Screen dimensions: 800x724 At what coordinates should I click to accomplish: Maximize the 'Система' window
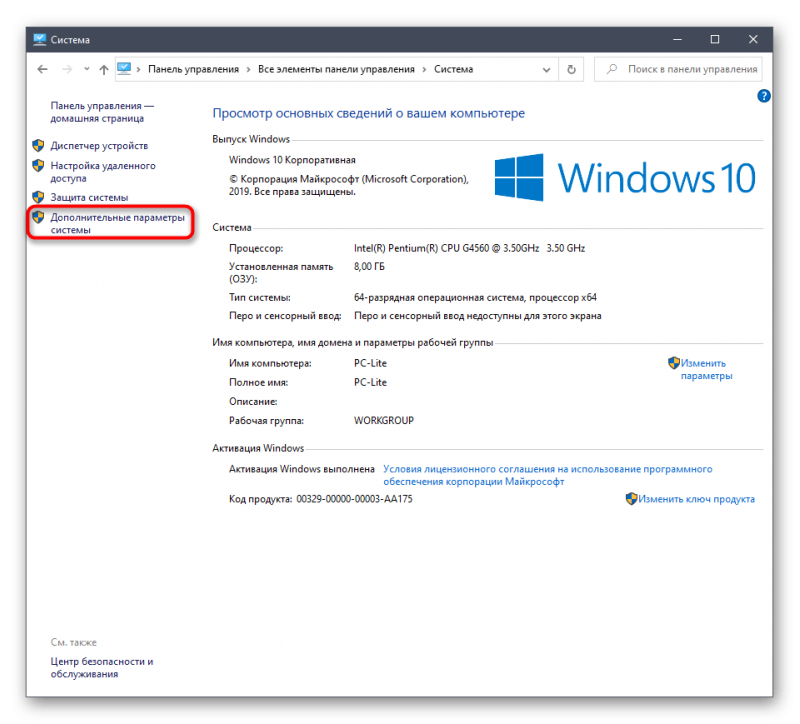(x=715, y=39)
